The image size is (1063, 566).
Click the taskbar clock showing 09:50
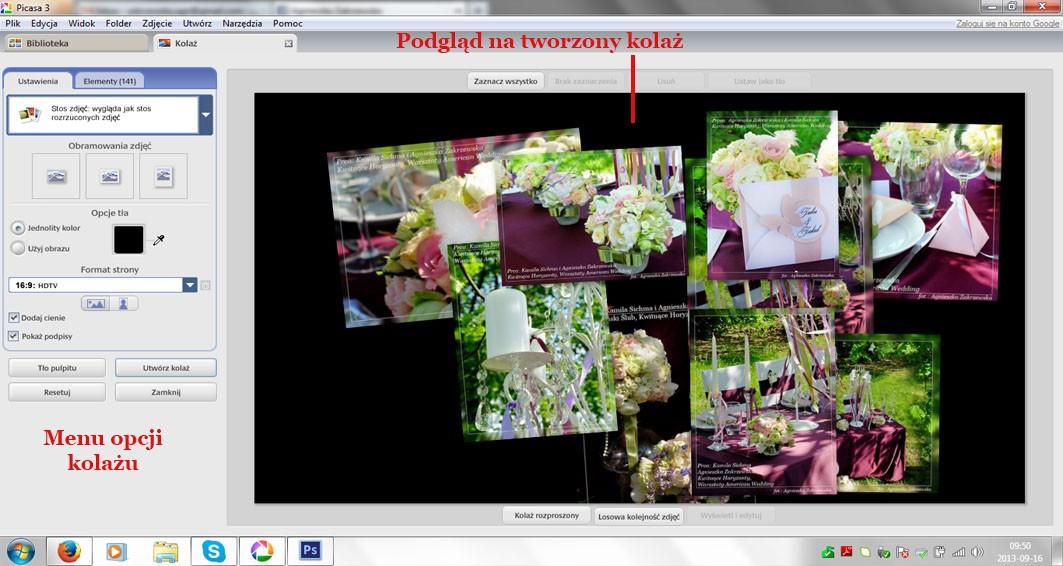click(1020, 551)
